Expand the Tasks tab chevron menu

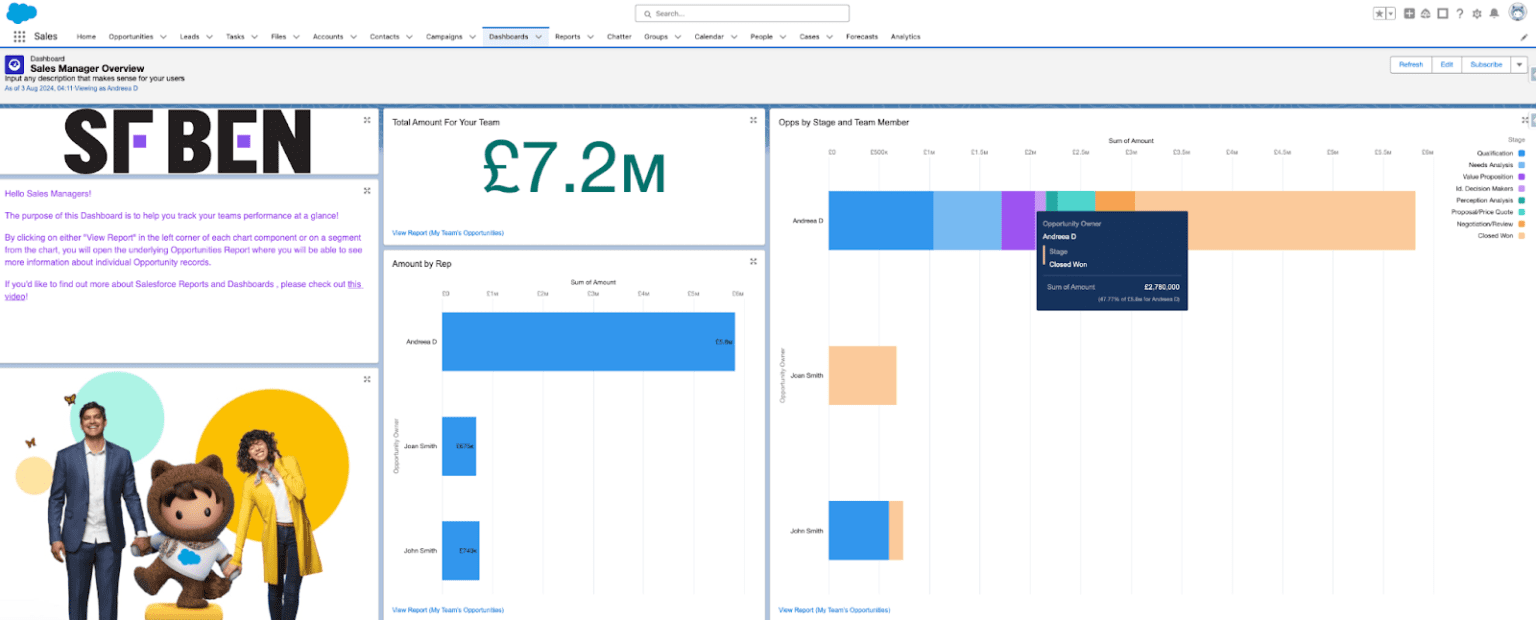point(254,37)
